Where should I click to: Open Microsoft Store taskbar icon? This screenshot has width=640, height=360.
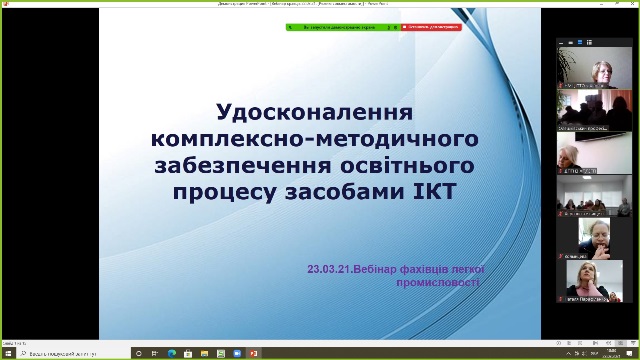pyautogui.click(x=188, y=353)
